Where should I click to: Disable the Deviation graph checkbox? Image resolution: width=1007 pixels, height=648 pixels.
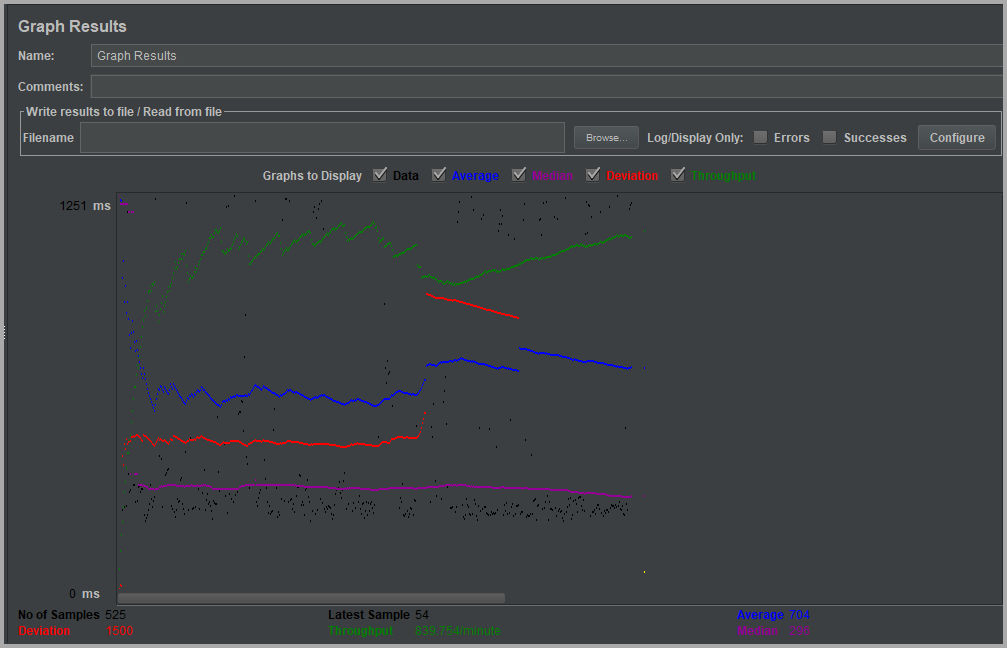pyautogui.click(x=593, y=175)
